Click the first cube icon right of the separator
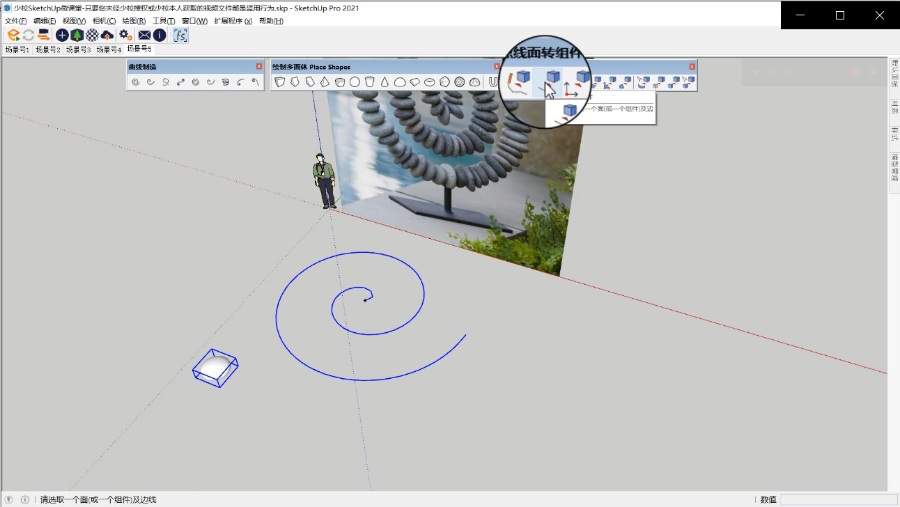Viewport: 900px width, 507px height. tap(643, 83)
